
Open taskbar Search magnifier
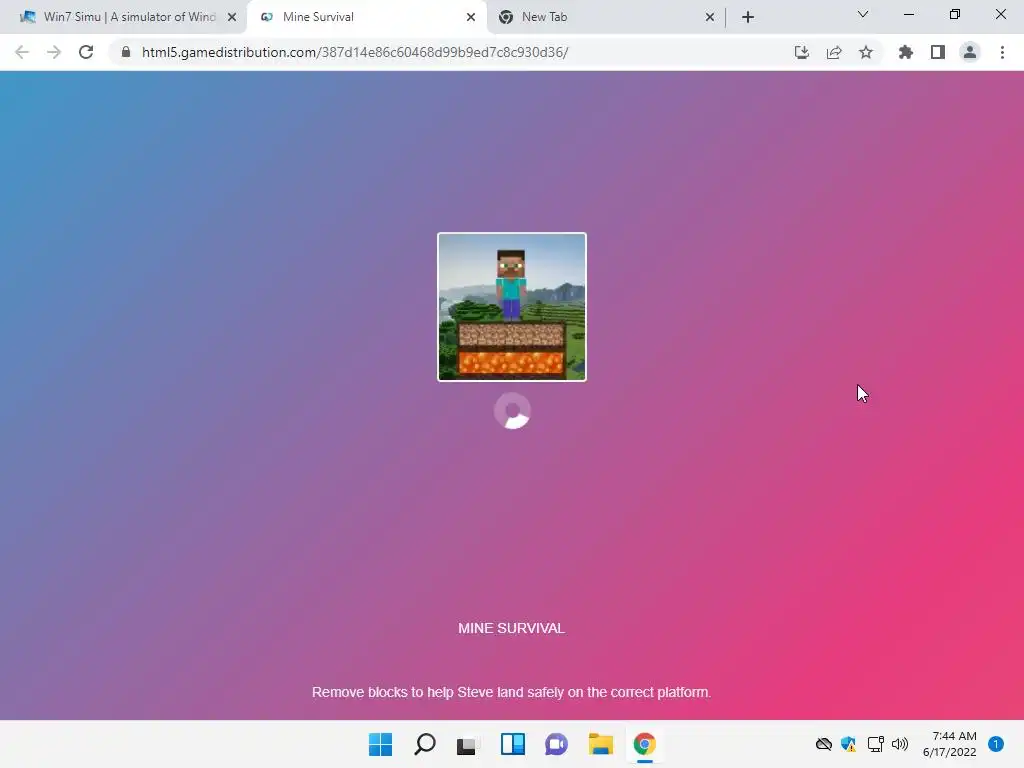coord(424,744)
